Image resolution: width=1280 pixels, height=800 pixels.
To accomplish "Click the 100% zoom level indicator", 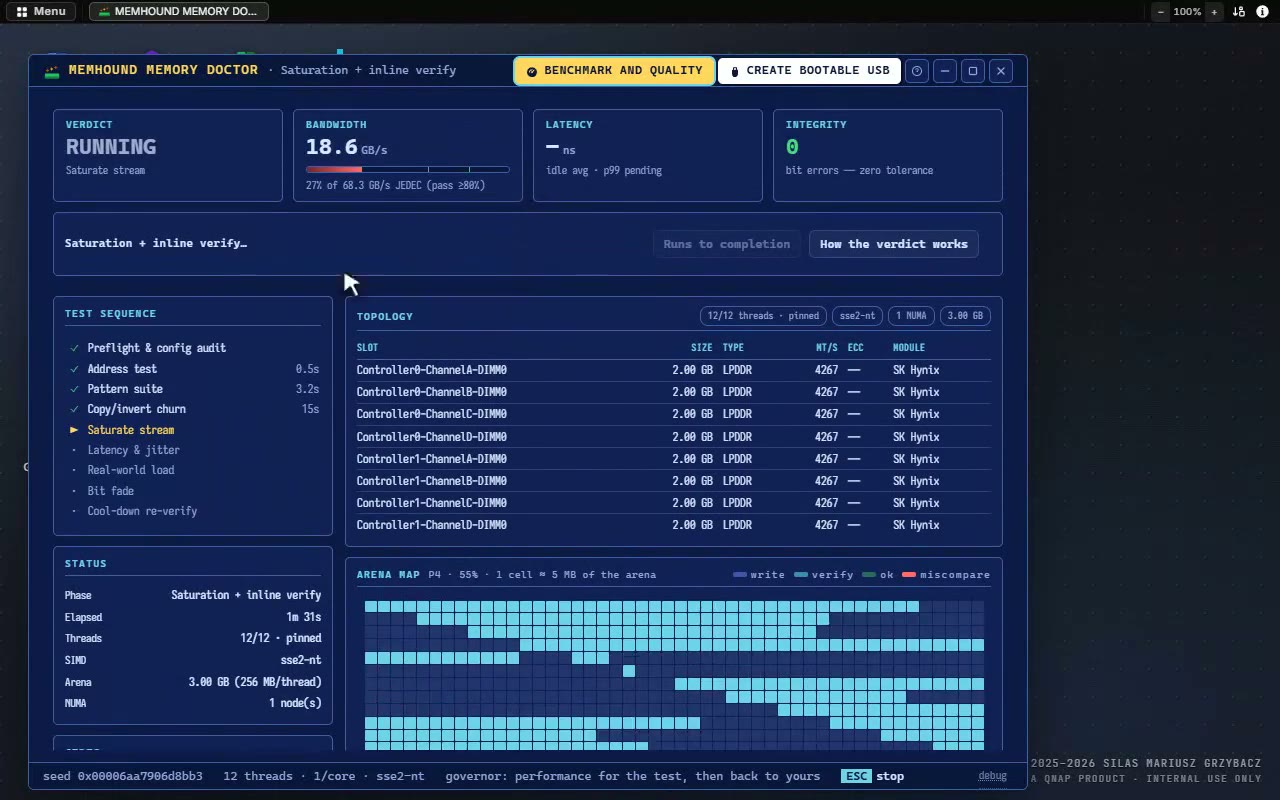I will click(1188, 12).
